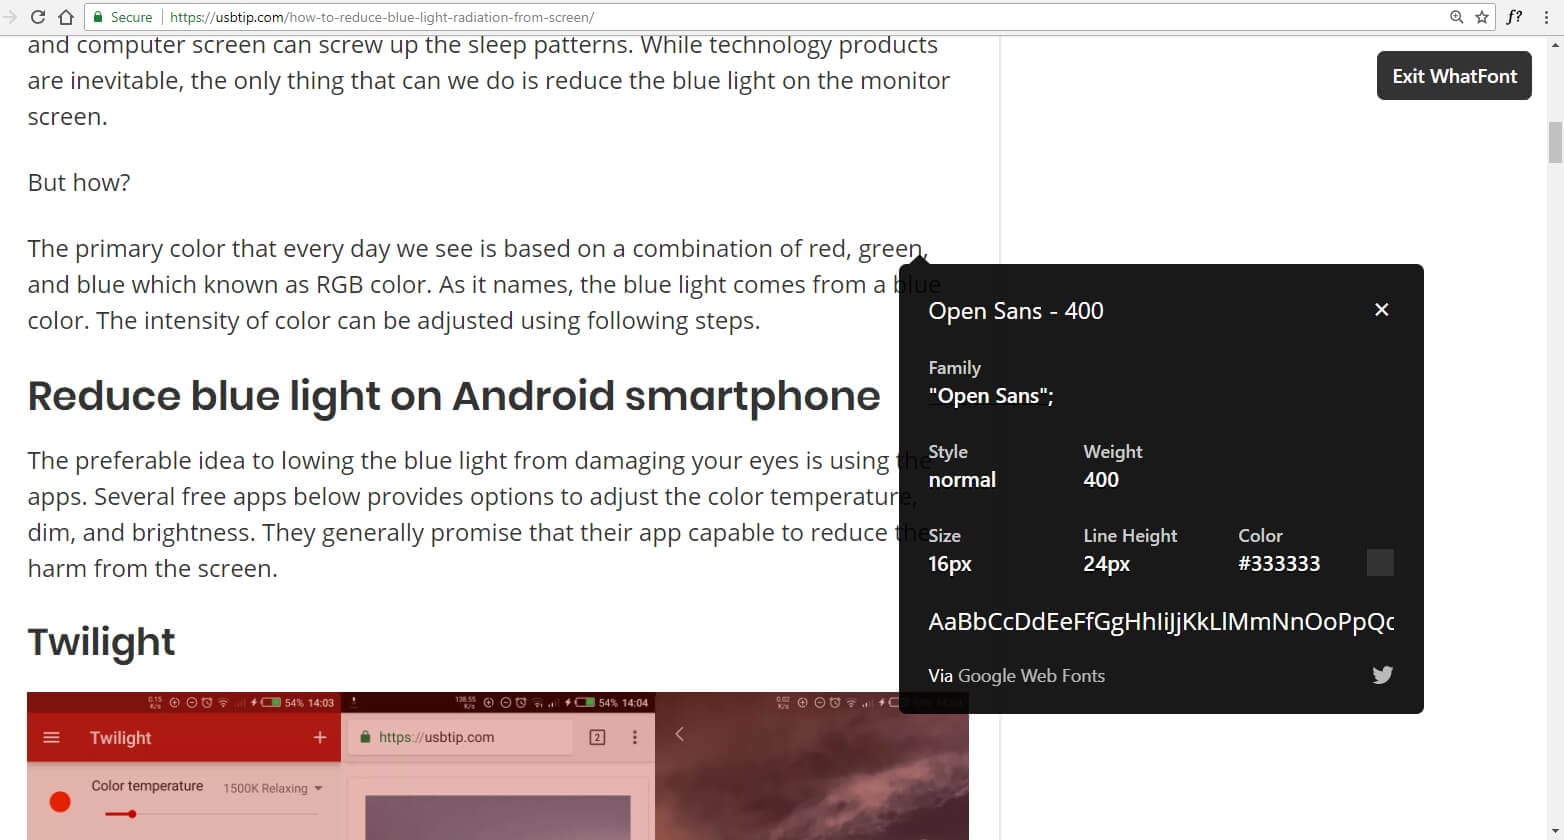Click the page's vertical scrollbar thumb
This screenshot has height=840, width=1564.
(1555, 142)
